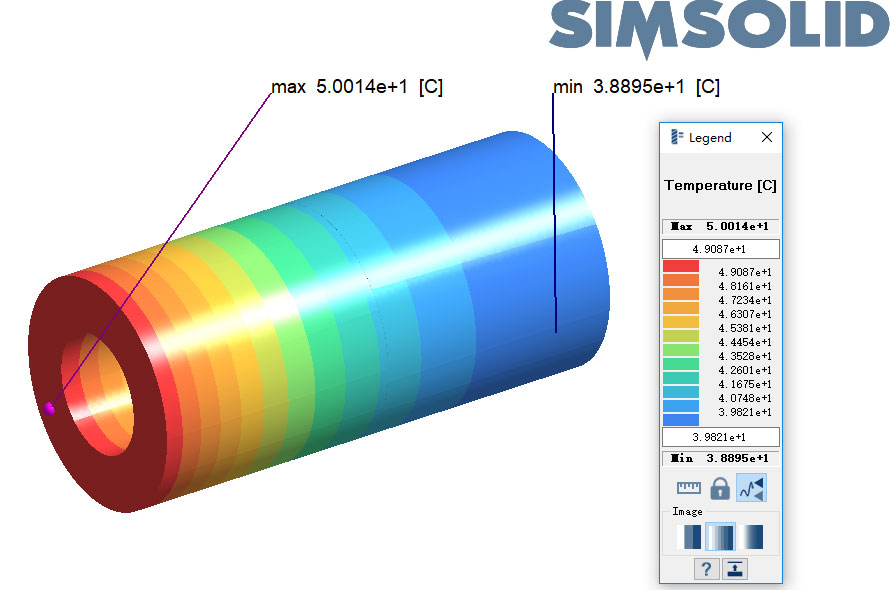Screen dimensions: 893x590
Task: Click the magenta max temperature marker point
Action: click(49, 408)
